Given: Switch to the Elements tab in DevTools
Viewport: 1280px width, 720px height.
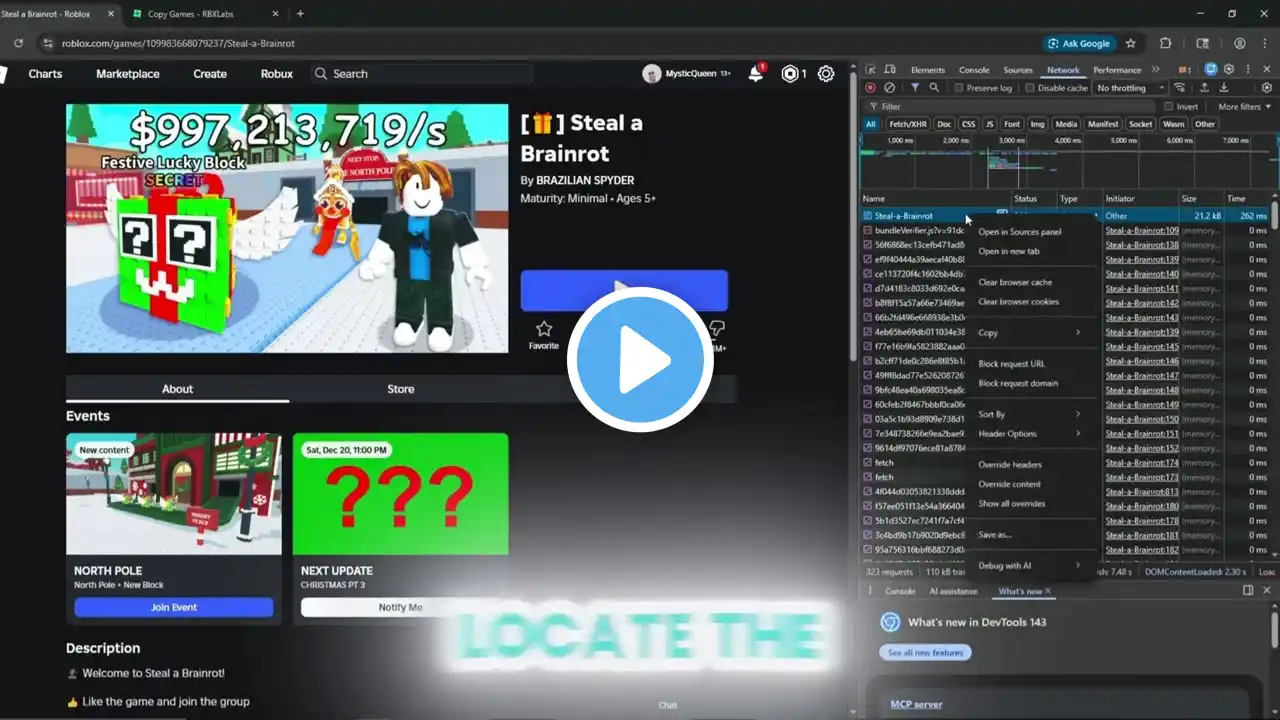Looking at the screenshot, I should [927, 70].
